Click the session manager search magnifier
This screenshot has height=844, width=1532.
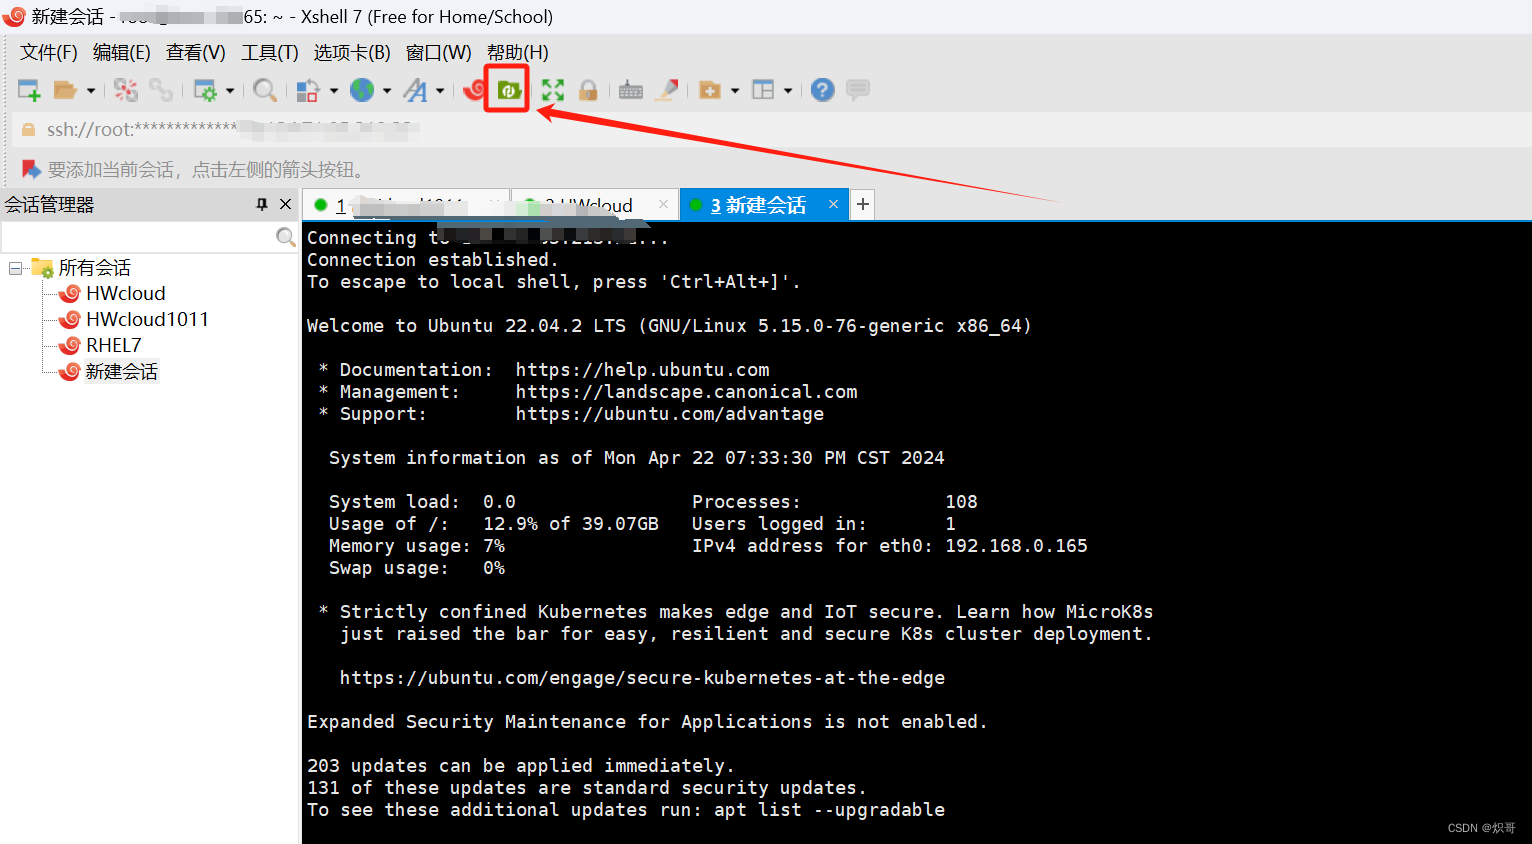click(x=285, y=237)
